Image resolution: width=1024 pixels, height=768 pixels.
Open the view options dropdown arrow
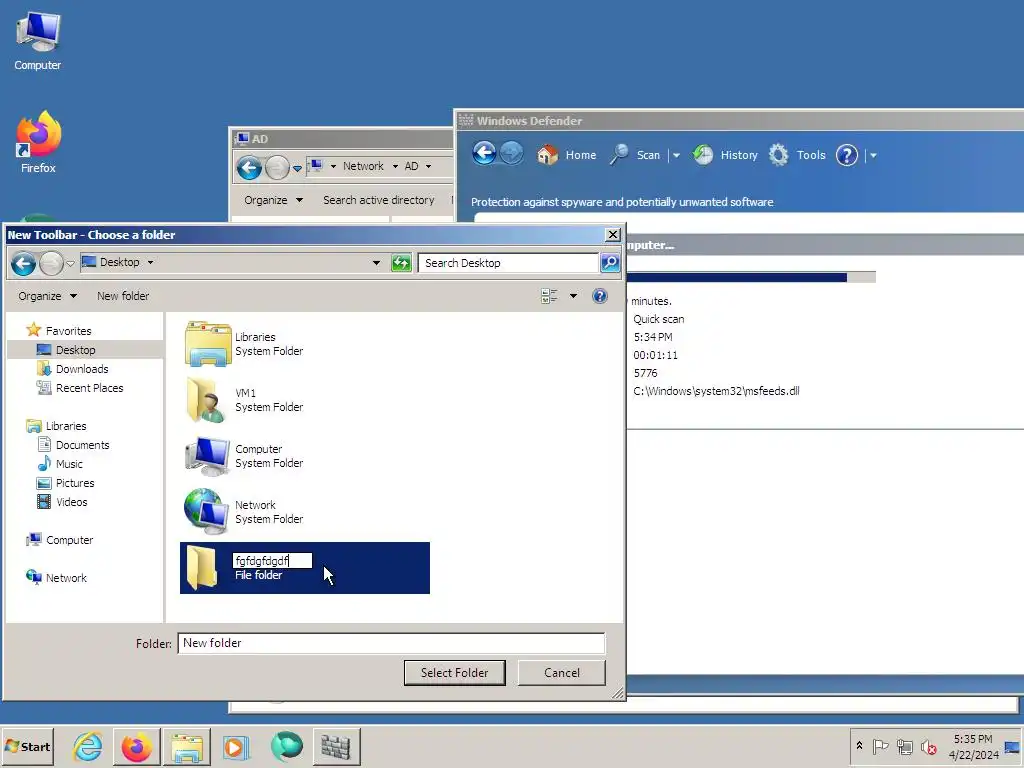[x=573, y=296]
